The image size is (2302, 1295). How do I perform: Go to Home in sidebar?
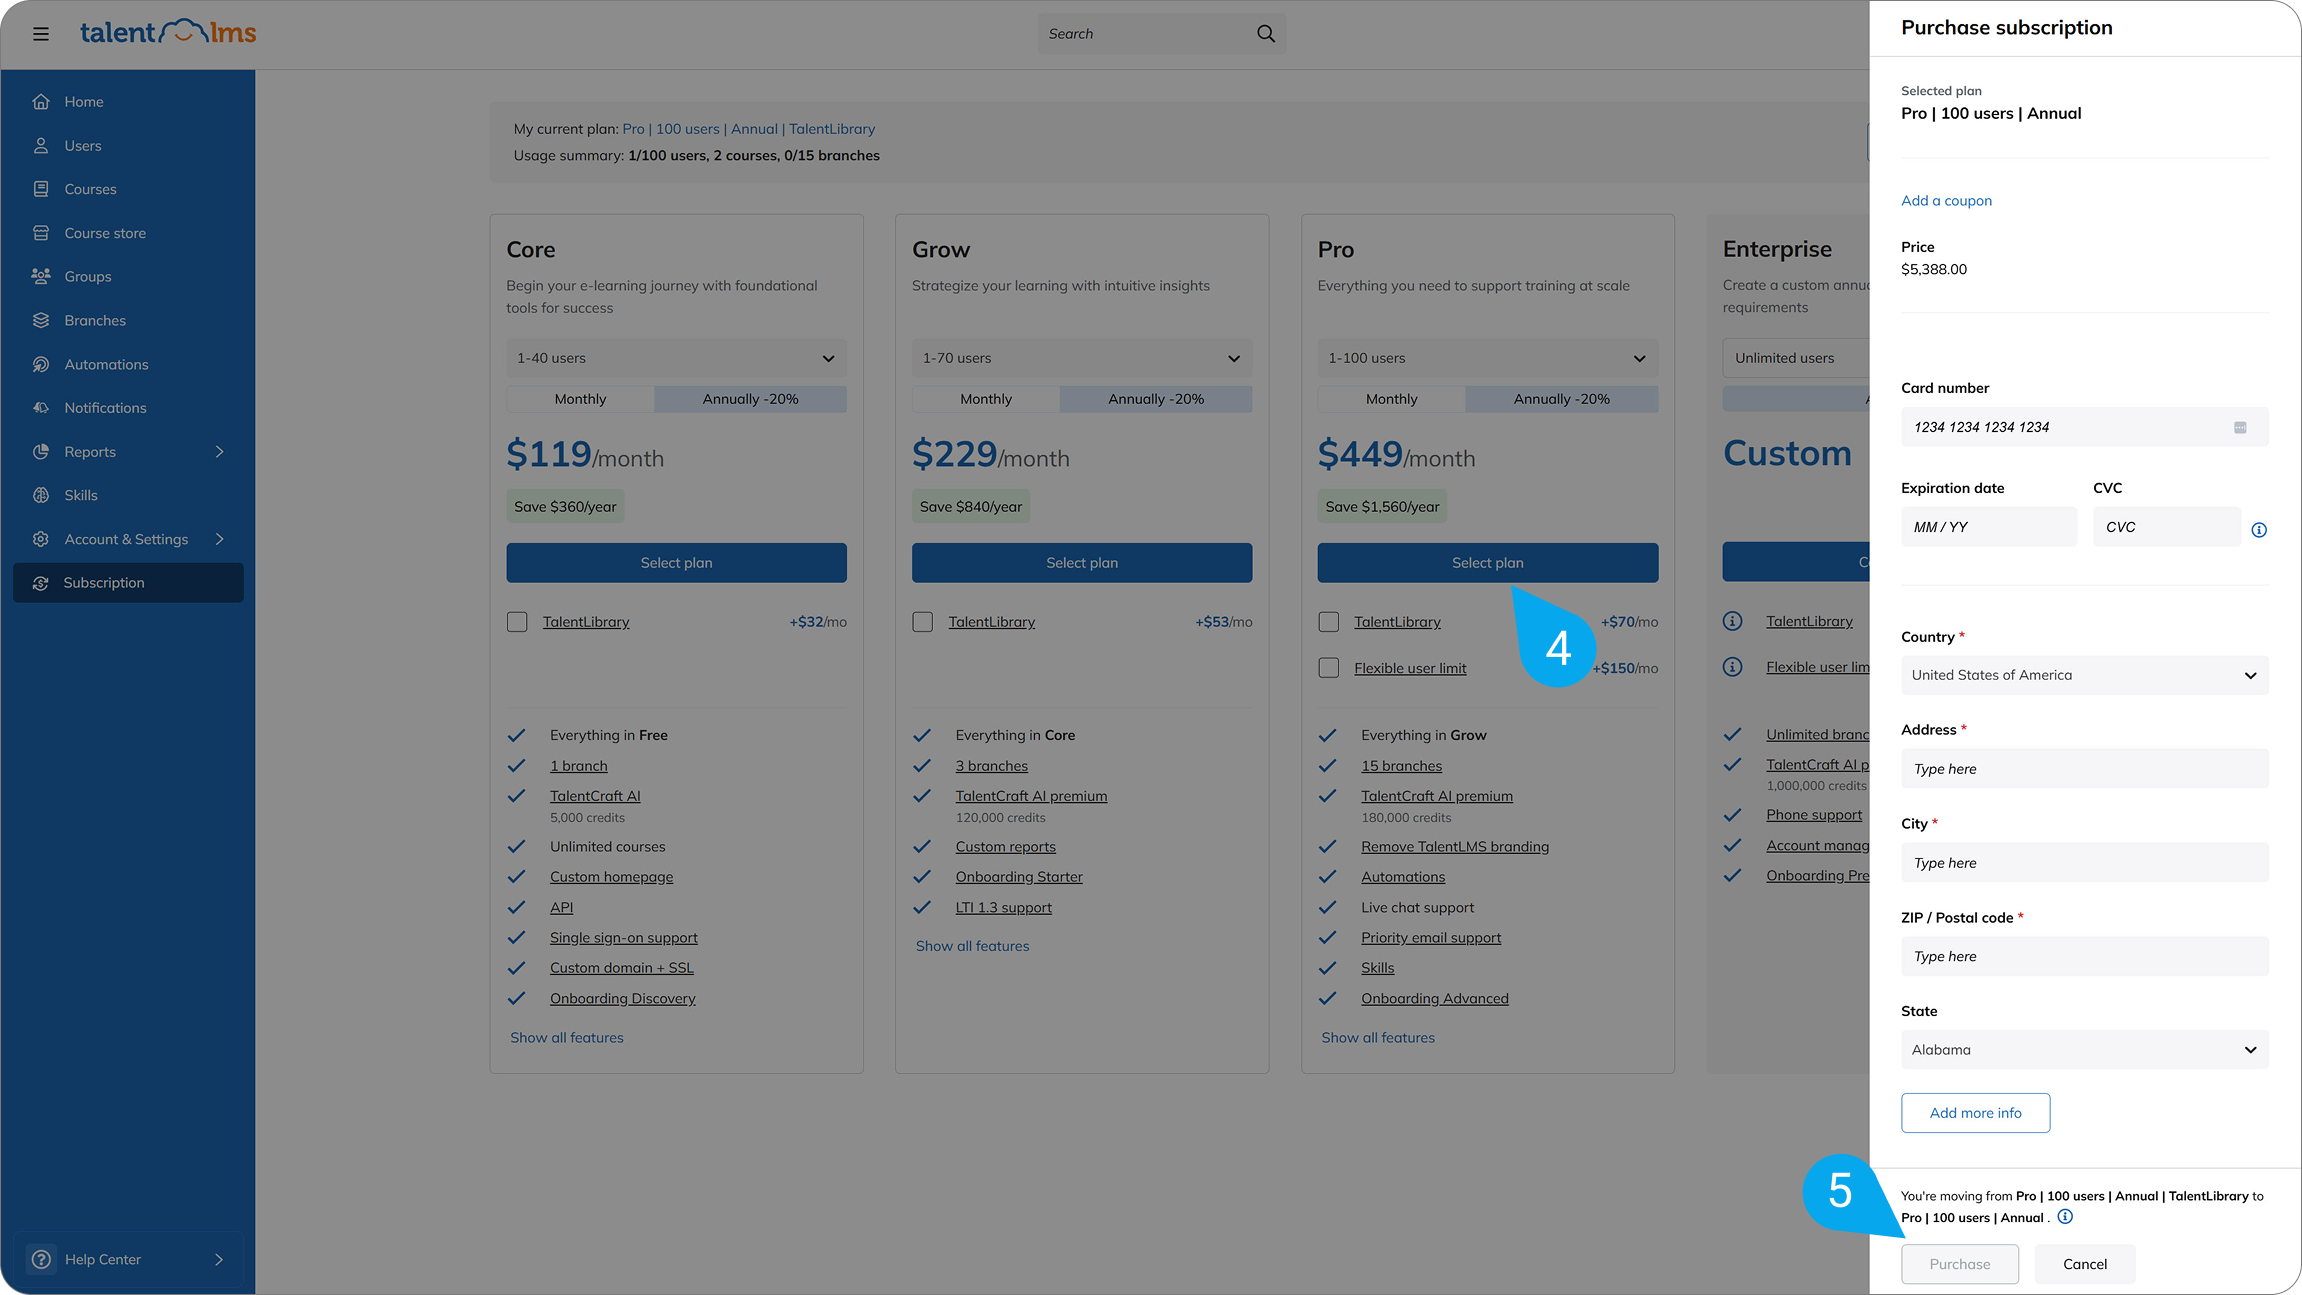84,102
